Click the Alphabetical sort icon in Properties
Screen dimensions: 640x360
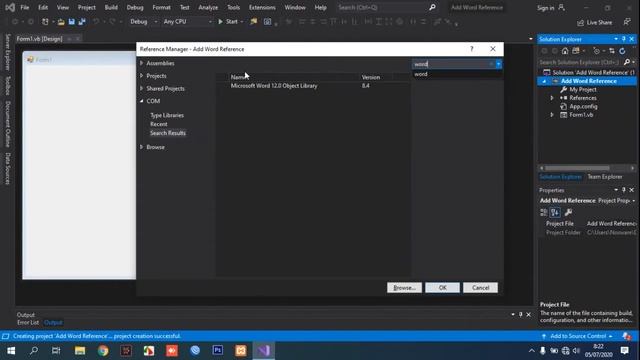pos(555,212)
